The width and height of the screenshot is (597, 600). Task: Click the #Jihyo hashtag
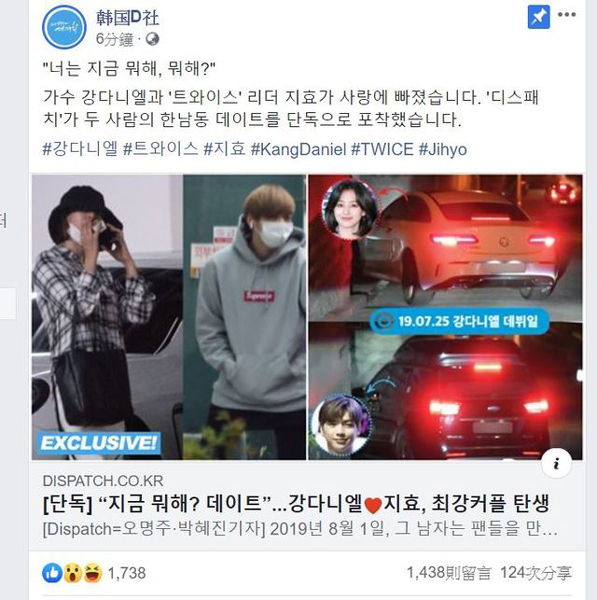click(443, 149)
